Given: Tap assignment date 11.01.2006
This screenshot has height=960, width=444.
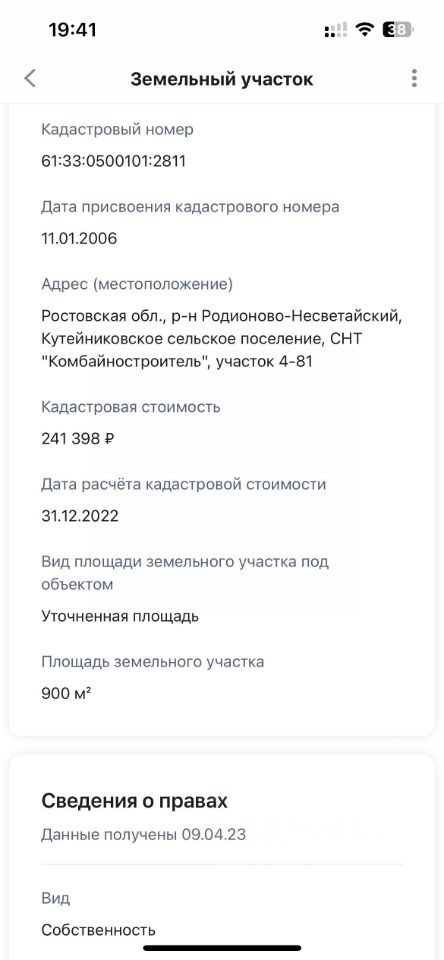Looking at the screenshot, I should [x=79, y=238].
